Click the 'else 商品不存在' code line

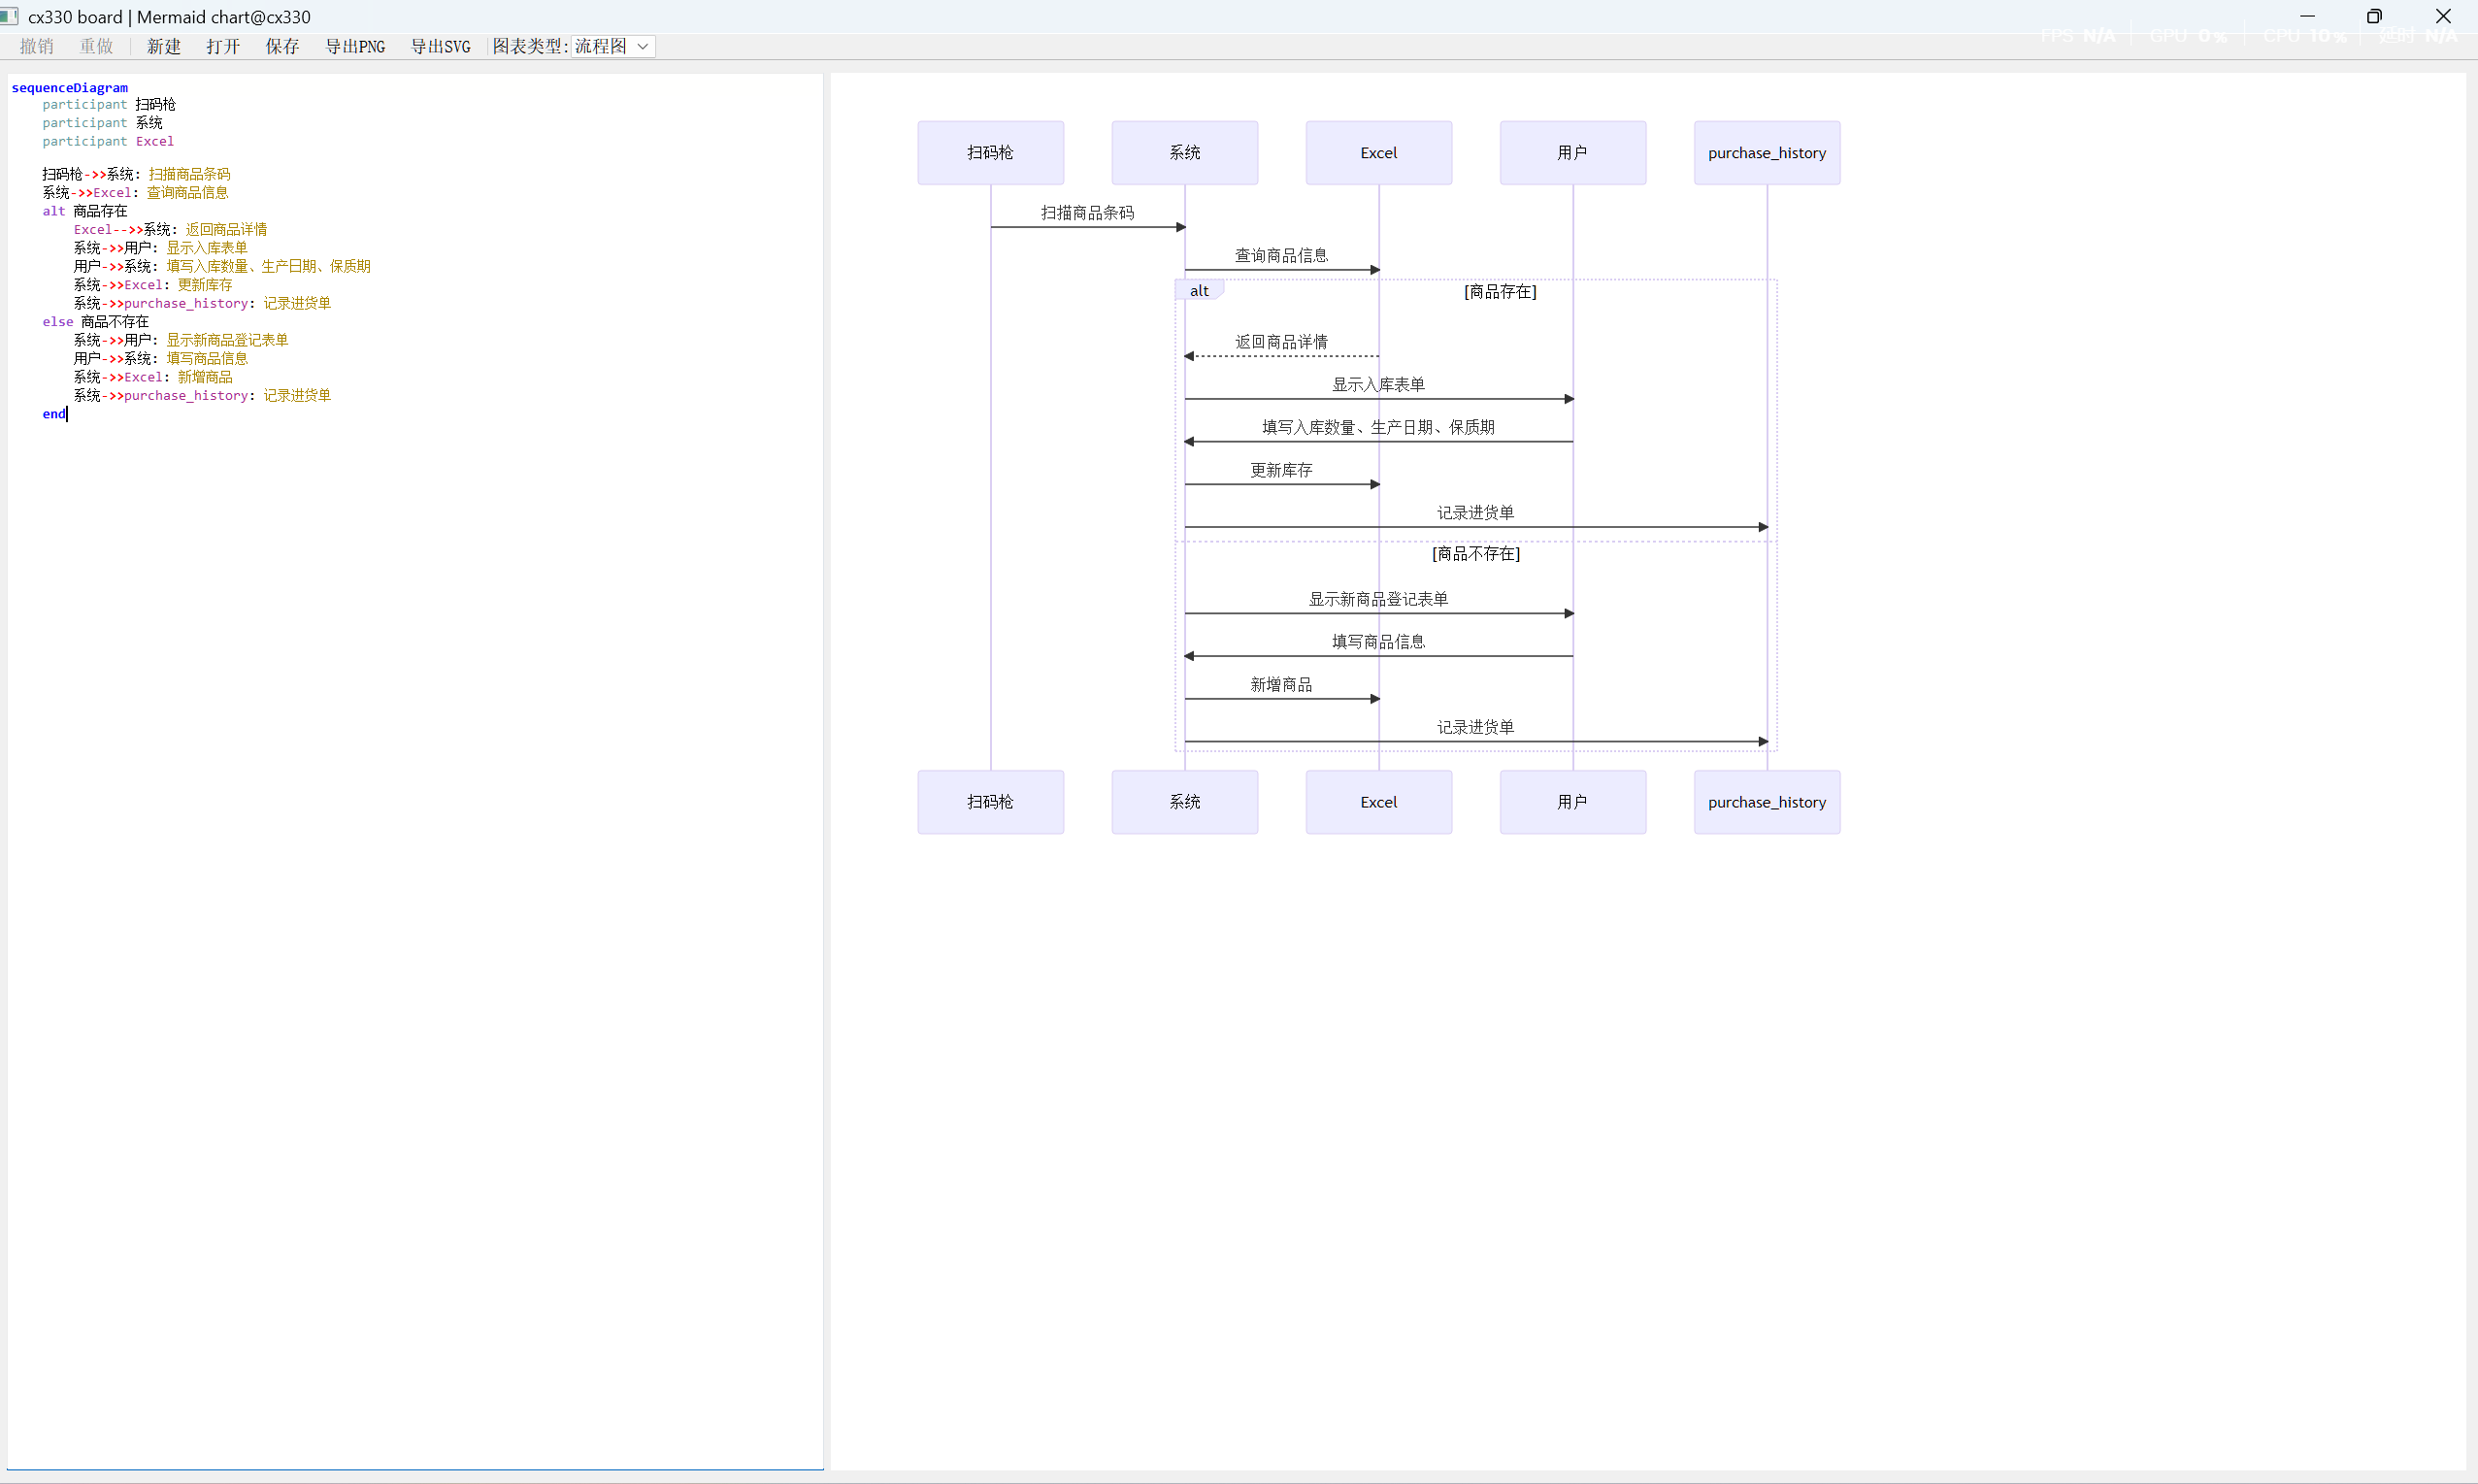coord(96,321)
